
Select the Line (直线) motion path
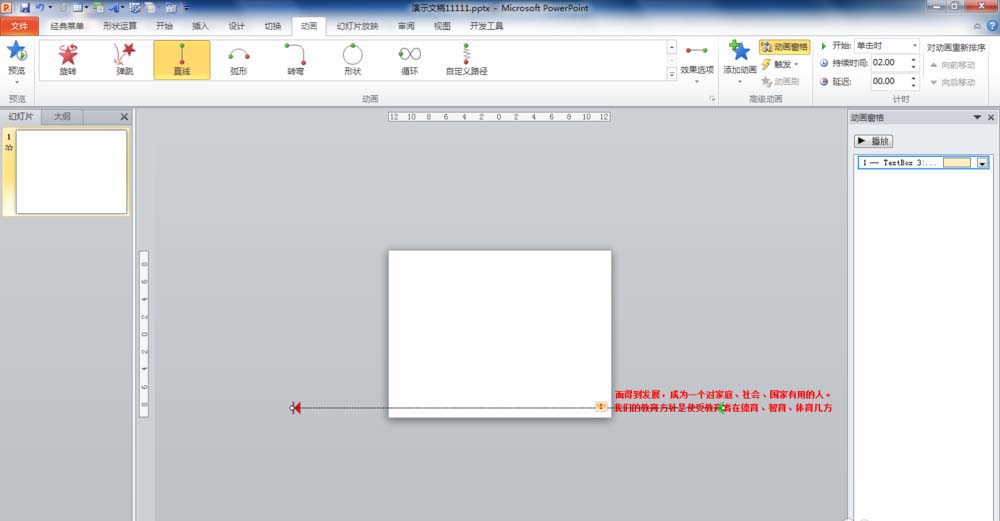[182, 60]
